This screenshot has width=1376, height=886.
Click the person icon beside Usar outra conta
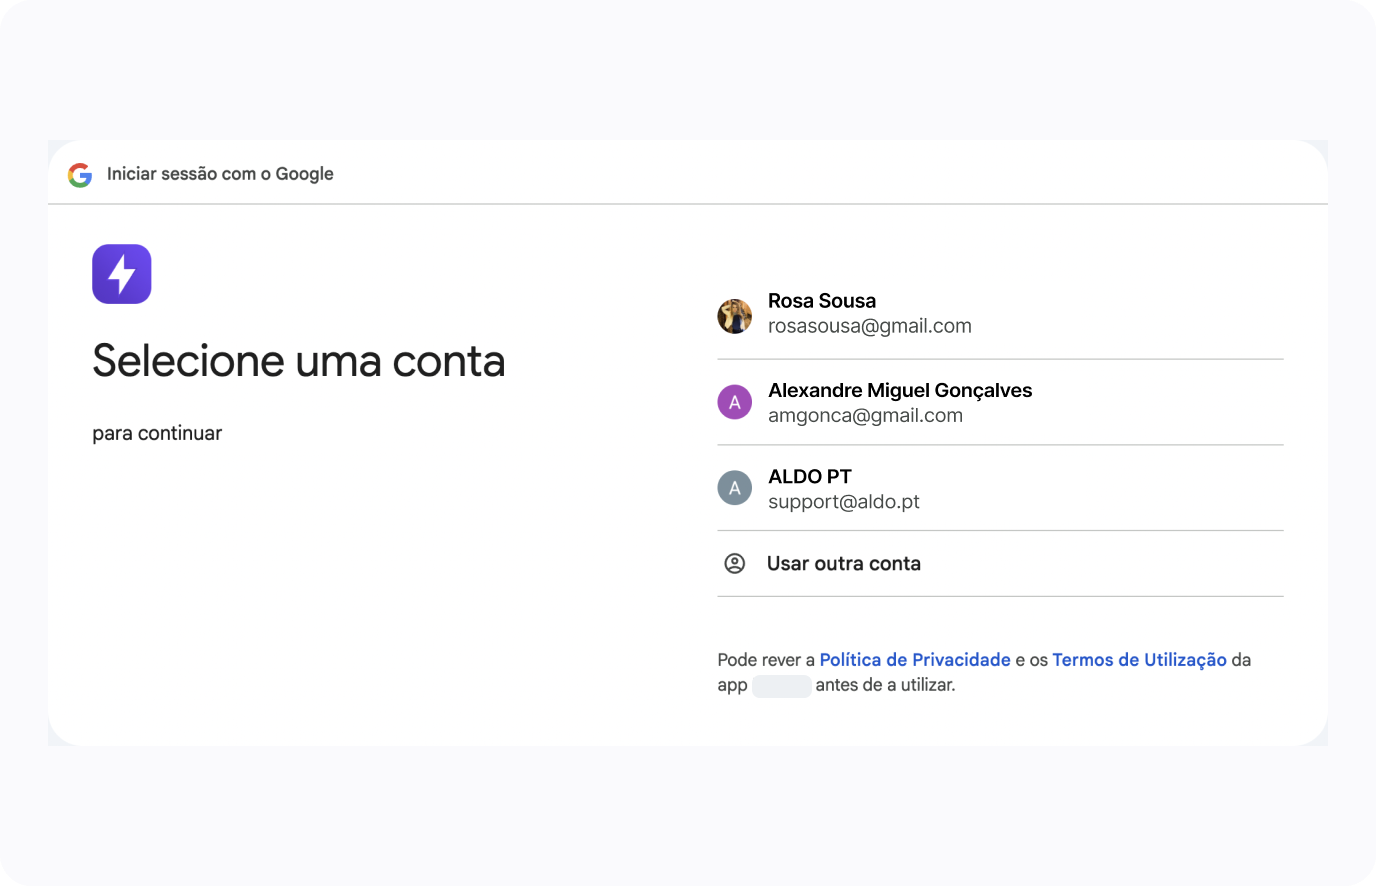pyautogui.click(x=735, y=564)
